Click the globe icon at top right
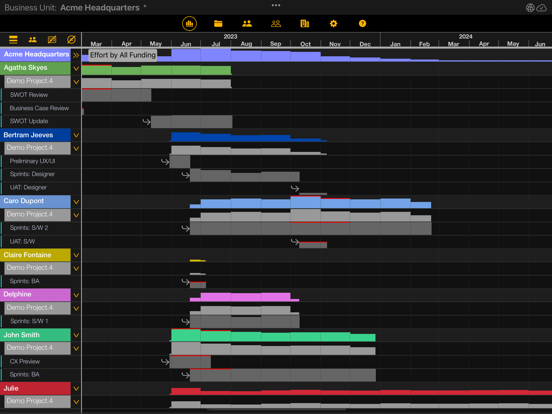The height and width of the screenshot is (414, 552). pyautogui.click(x=530, y=7)
